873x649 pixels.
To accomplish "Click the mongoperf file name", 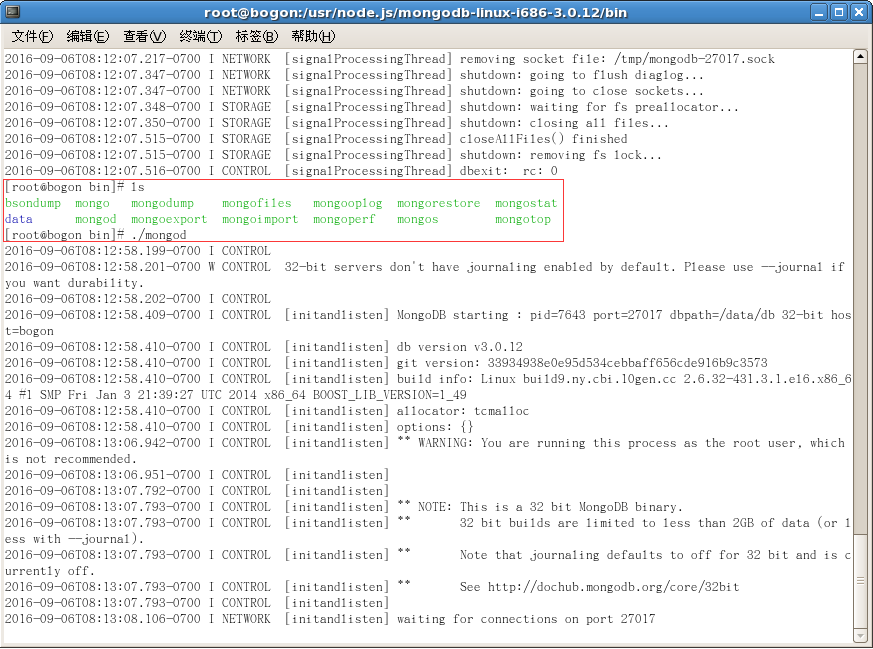I will click(x=344, y=220).
